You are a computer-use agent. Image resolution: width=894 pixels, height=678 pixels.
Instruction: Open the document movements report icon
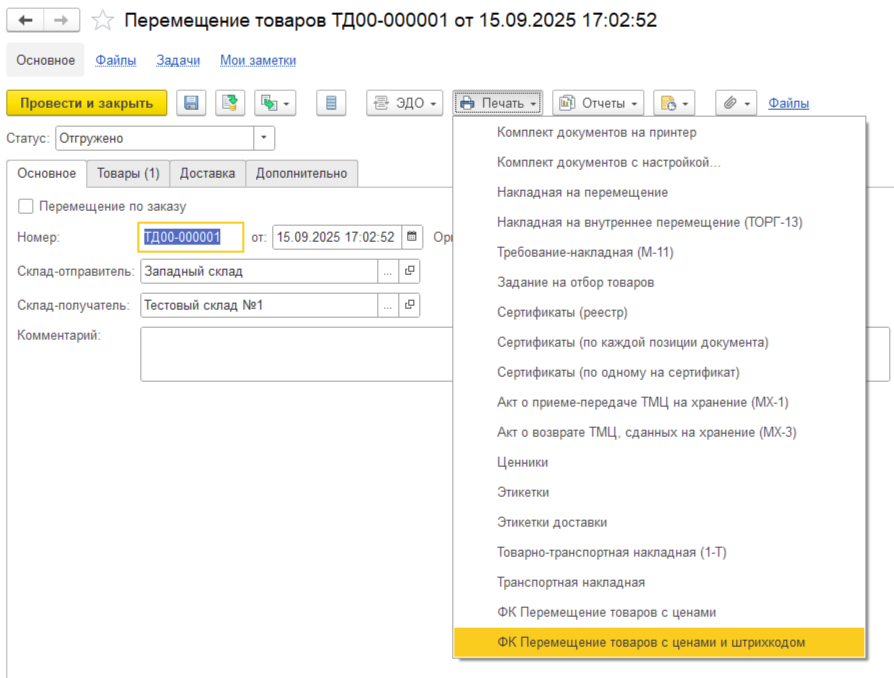click(331, 103)
